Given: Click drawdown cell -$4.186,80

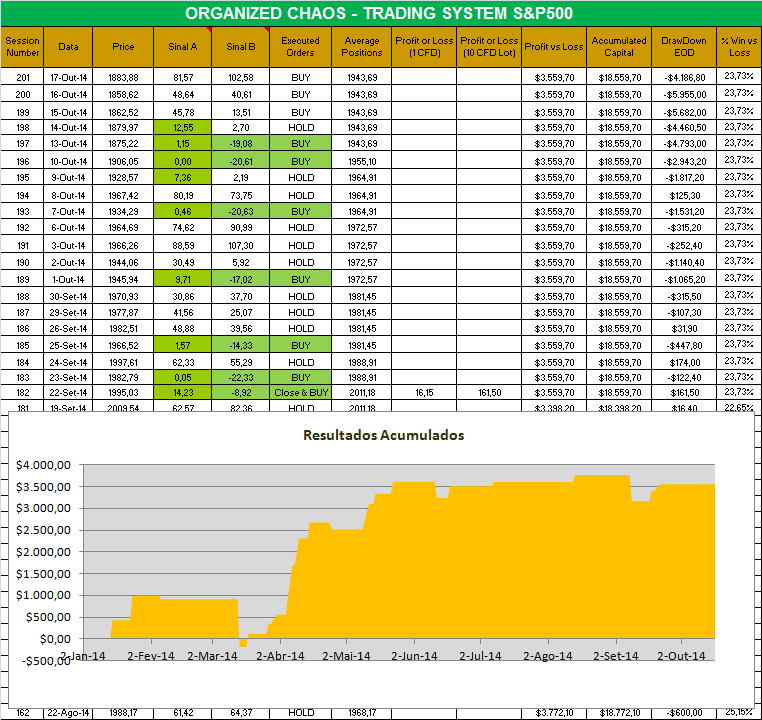Looking at the screenshot, I should tap(684, 77).
